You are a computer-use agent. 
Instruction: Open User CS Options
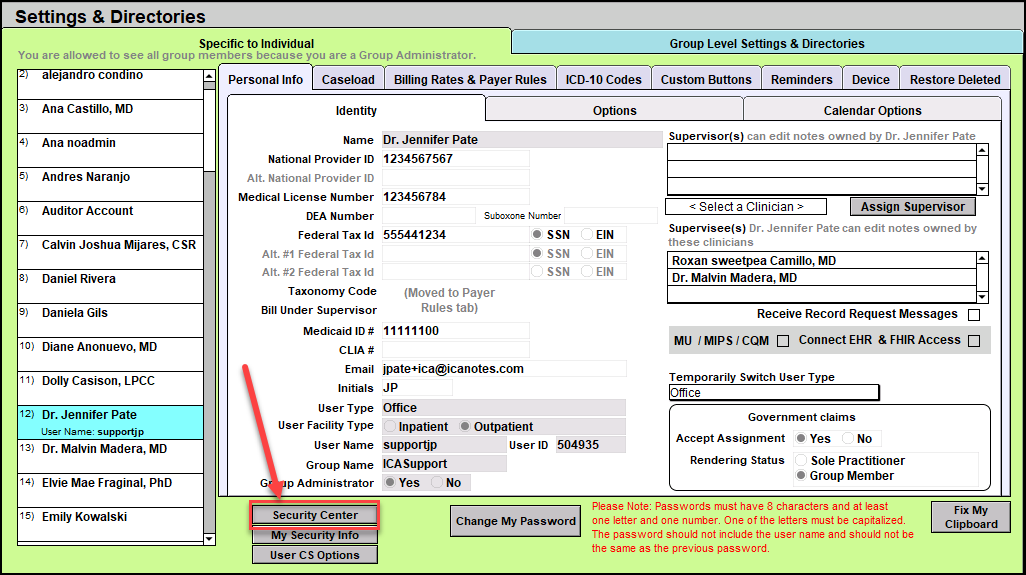(314, 555)
